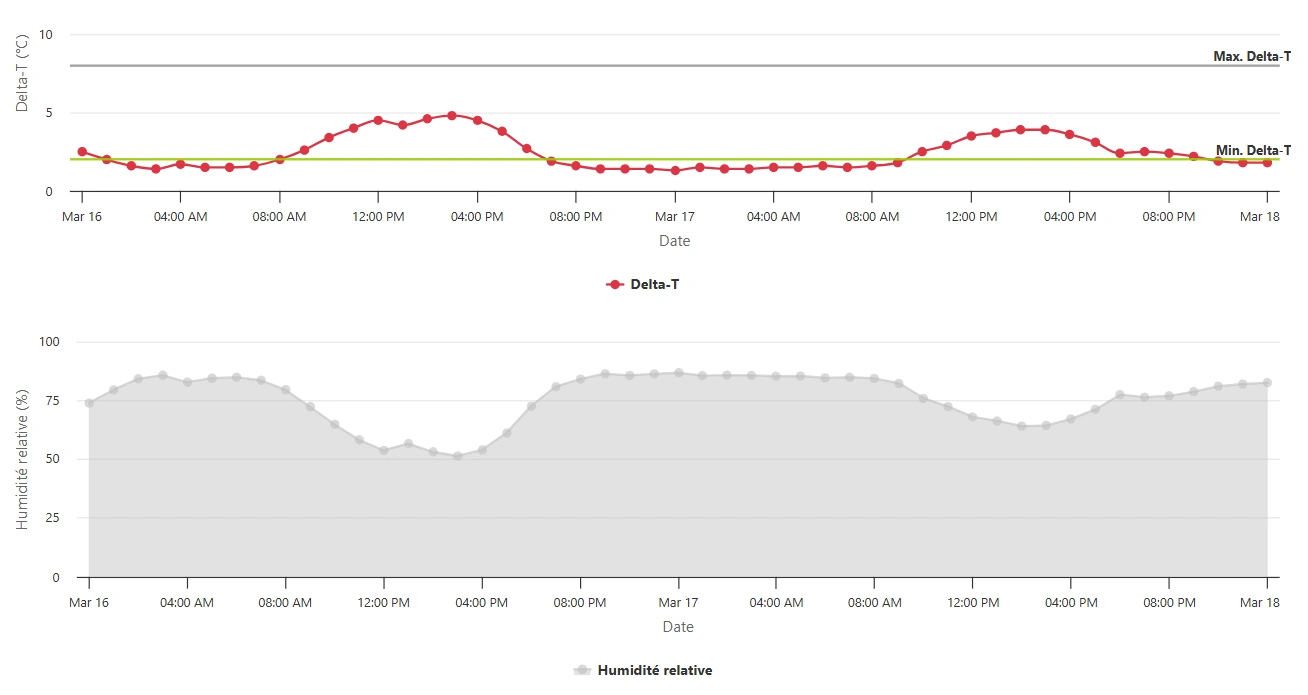Click the grey Humidité relative legend marker icon
Image resolution: width=1308 pixels, height=695 pixels.
pyautogui.click(x=582, y=671)
